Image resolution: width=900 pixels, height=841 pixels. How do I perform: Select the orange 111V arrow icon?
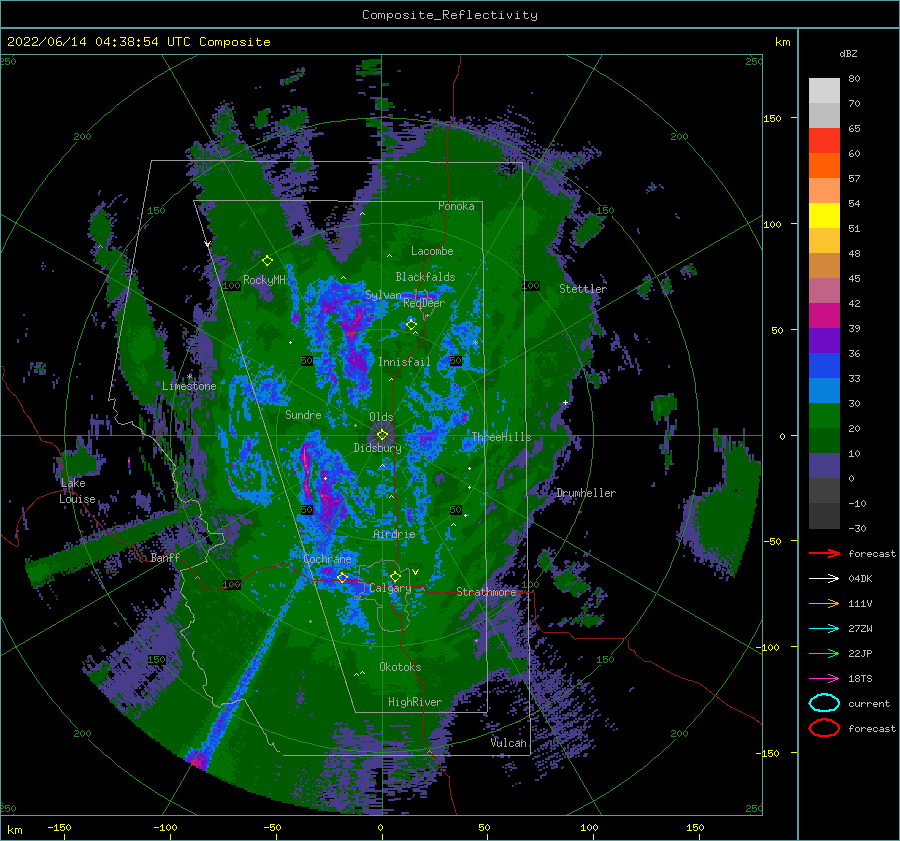coord(824,603)
